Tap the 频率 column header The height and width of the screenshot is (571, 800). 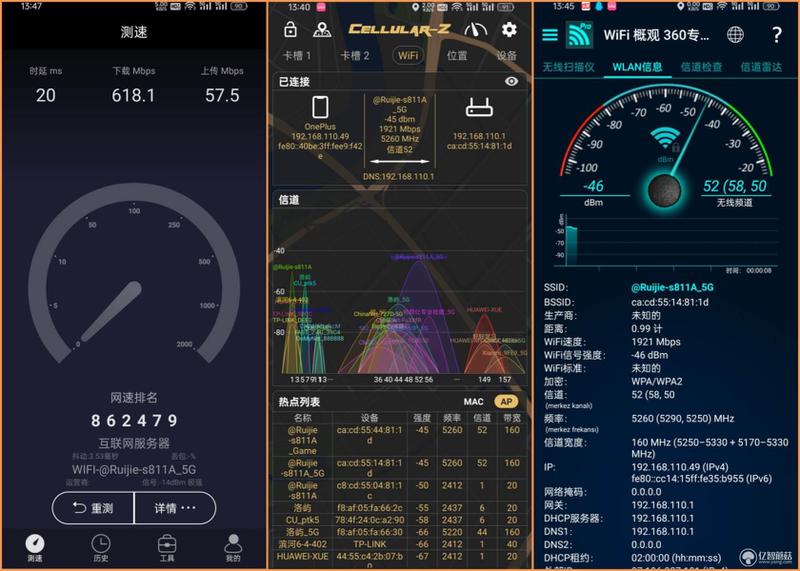click(x=452, y=418)
